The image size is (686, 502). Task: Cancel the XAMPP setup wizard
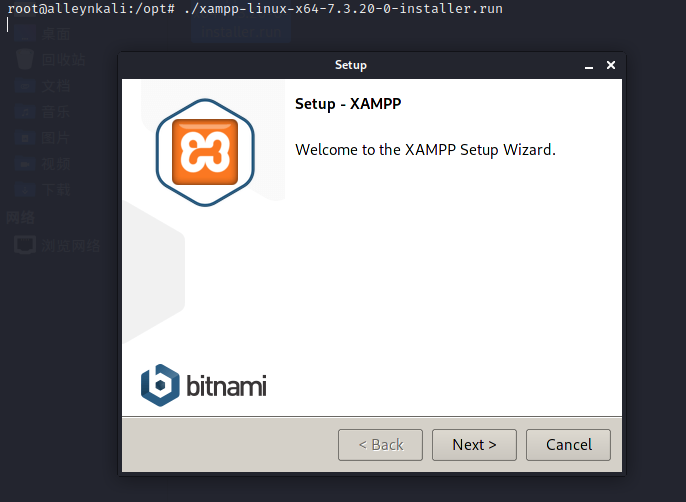tap(568, 445)
